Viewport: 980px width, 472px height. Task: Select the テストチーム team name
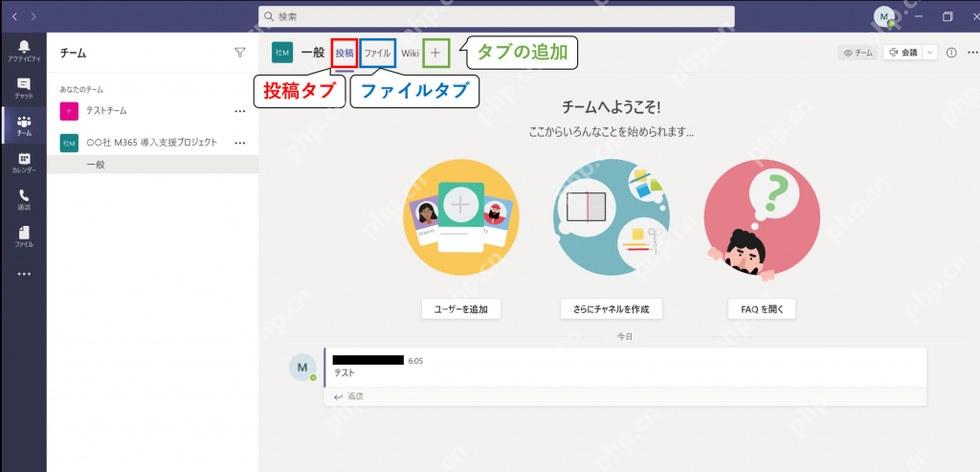tap(107, 111)
